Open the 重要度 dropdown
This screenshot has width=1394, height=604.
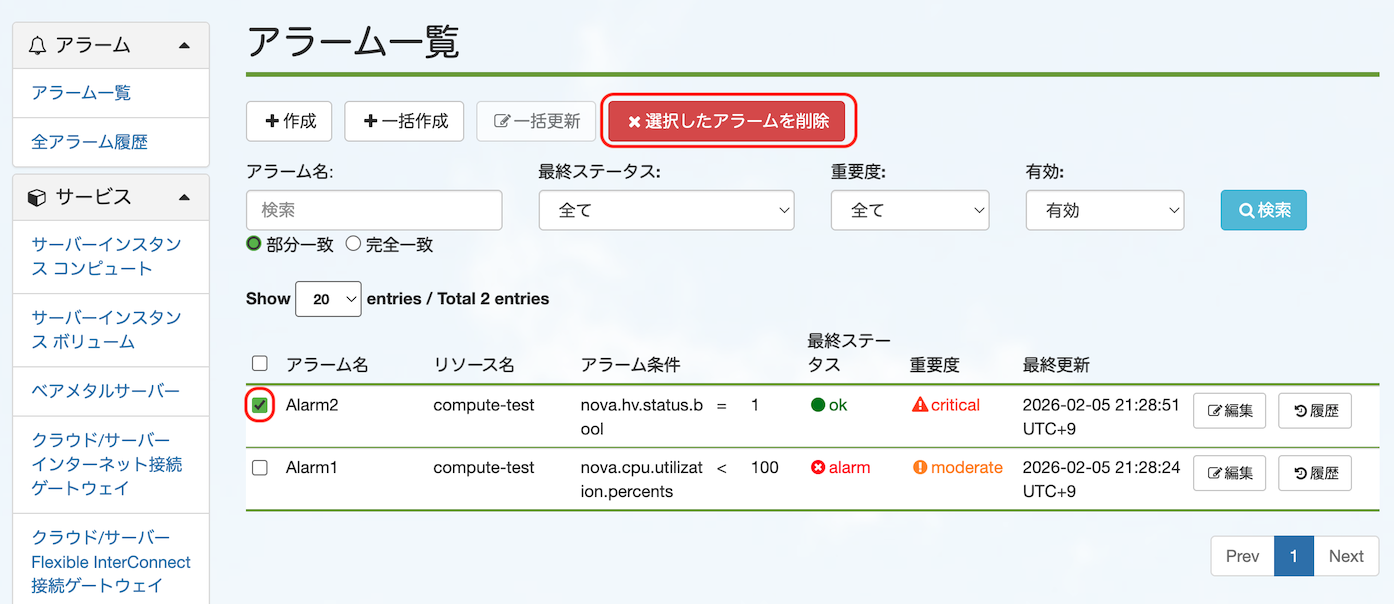point(909,211)
